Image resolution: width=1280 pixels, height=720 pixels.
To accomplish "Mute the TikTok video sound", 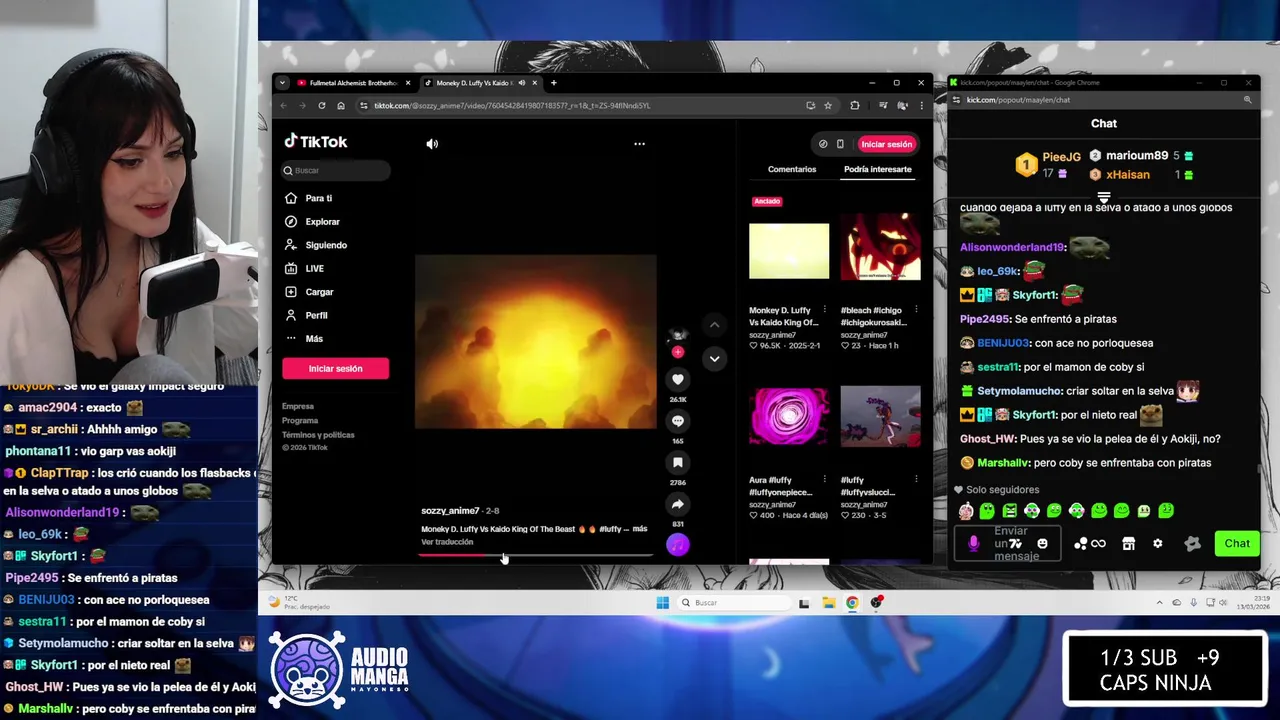I will 432,144.
